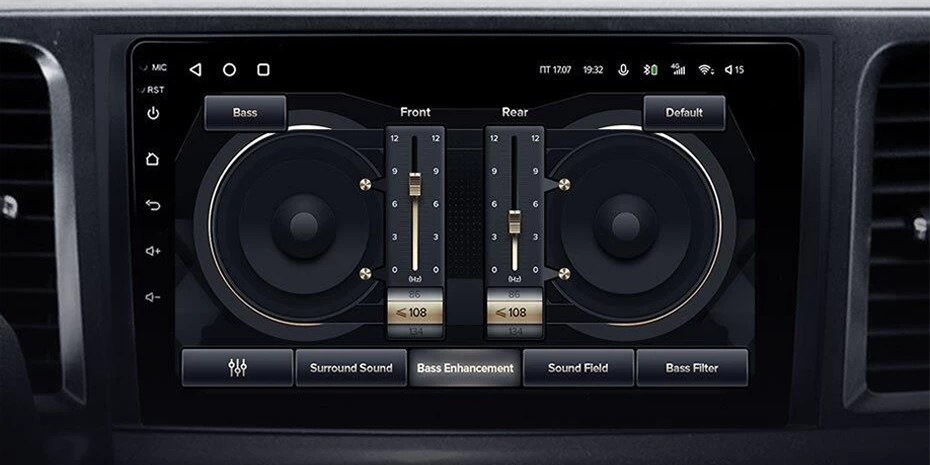Select the Front frequency picker showing 108
The image size is (930, 465).
click(415, 312)
